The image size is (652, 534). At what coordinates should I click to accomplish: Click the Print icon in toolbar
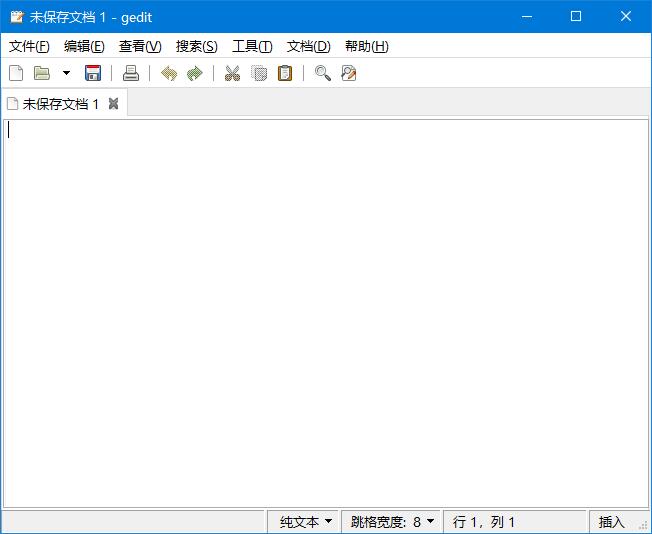pyautogui.click(x=131, y=73)
